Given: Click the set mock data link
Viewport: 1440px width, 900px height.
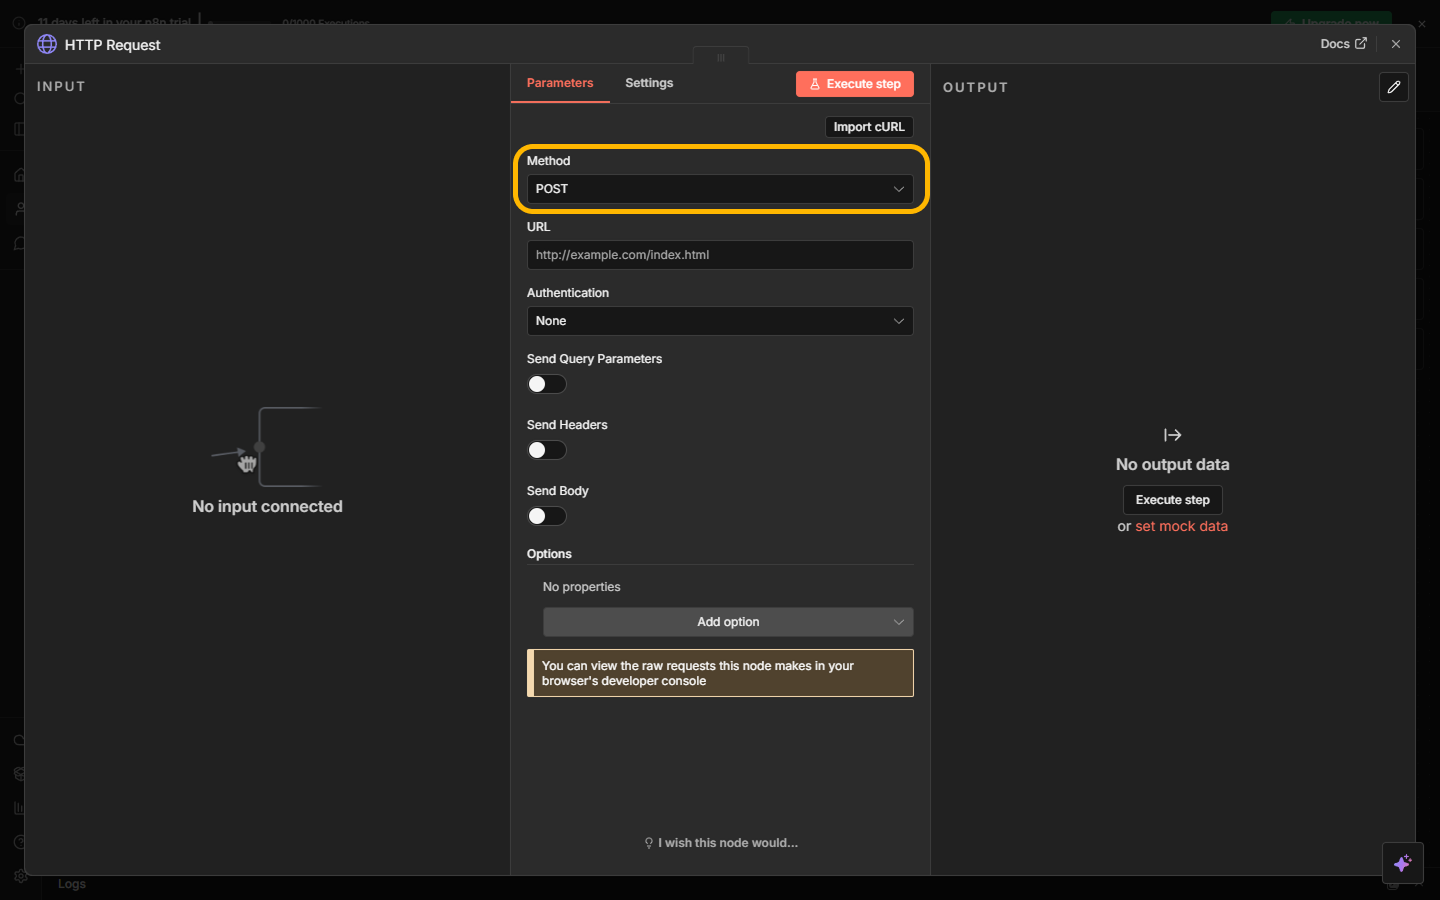Looking at the screenshot, I should click(x=1181, y=526).
